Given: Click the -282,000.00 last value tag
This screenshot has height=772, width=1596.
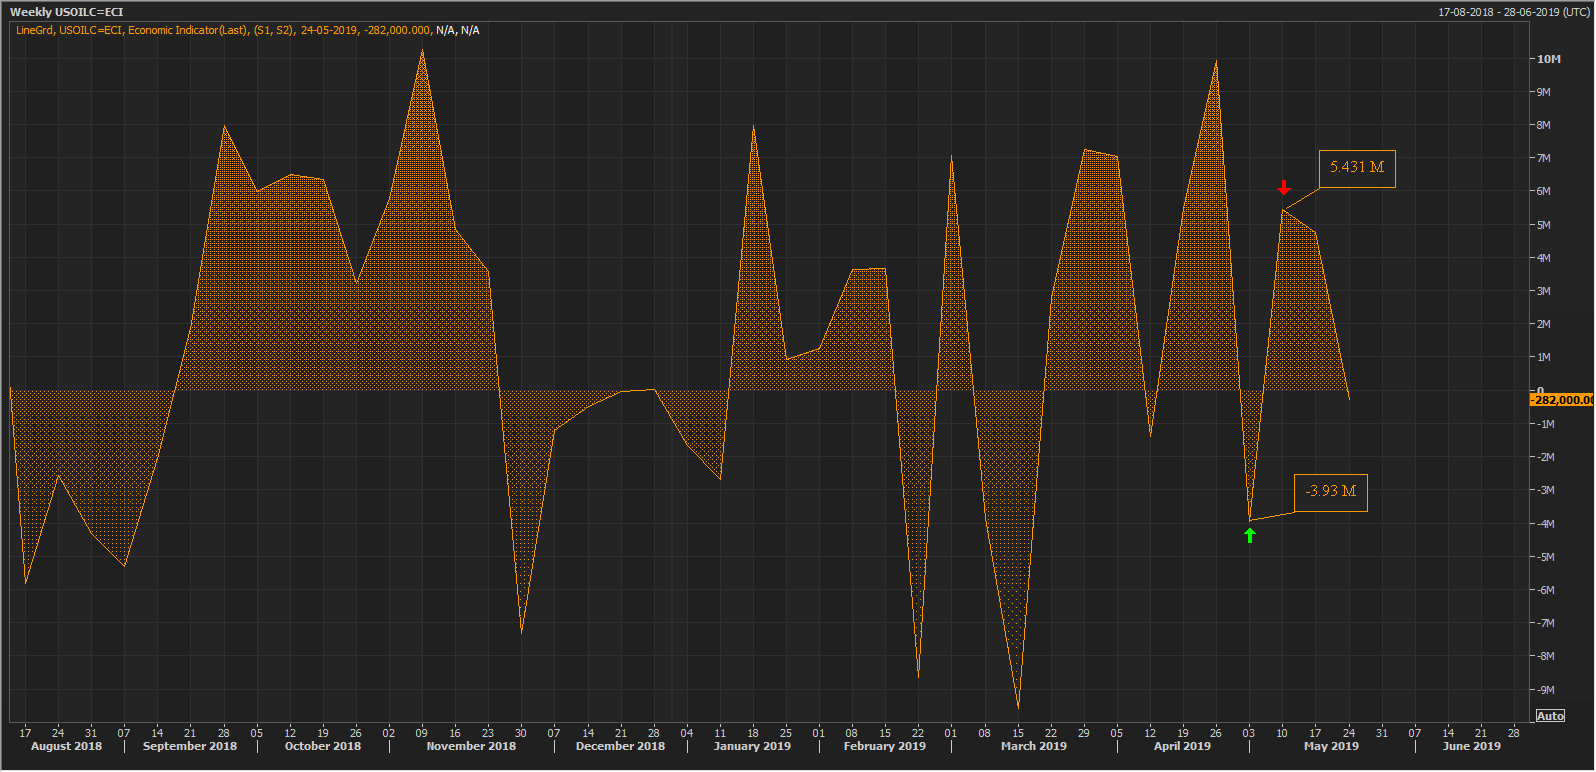Looking at the screenshot, I should [1562, 400].
